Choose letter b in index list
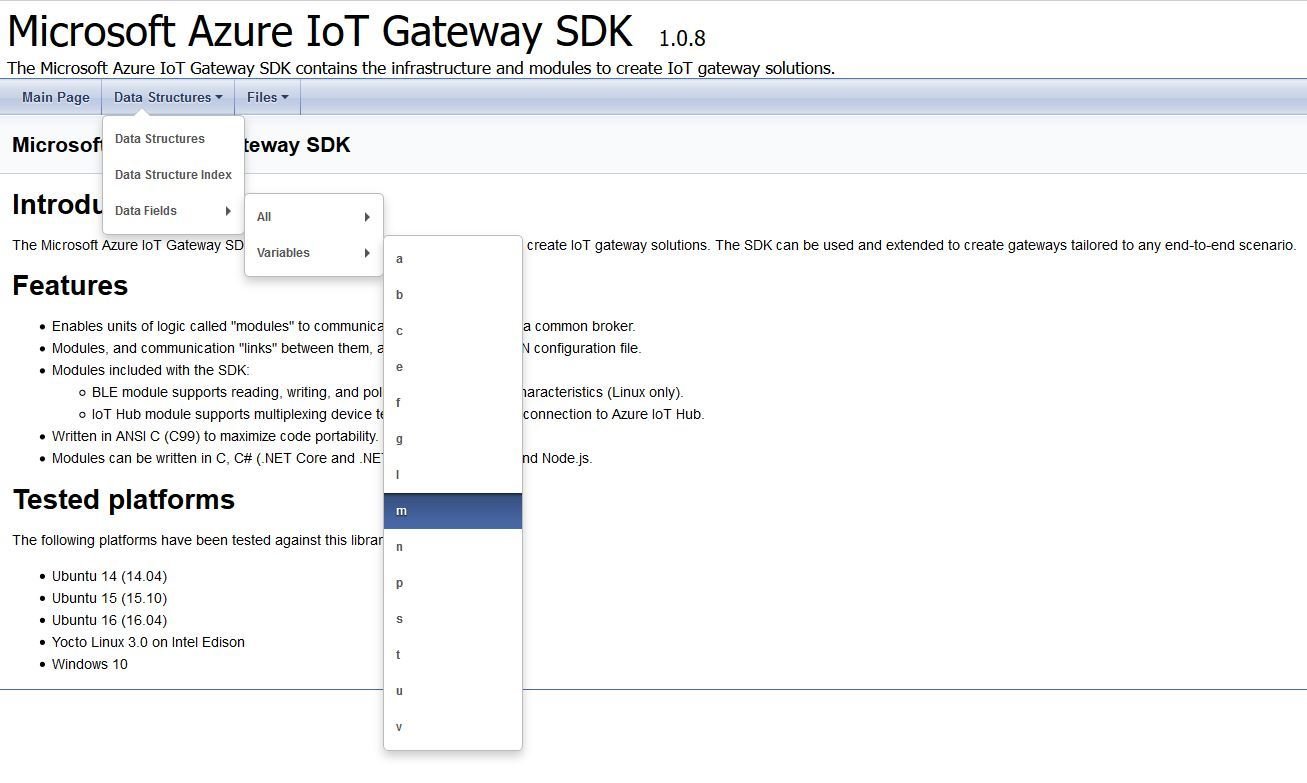Image resolution: width=1307 pixels, height=783 pixels. click(453, 295)
